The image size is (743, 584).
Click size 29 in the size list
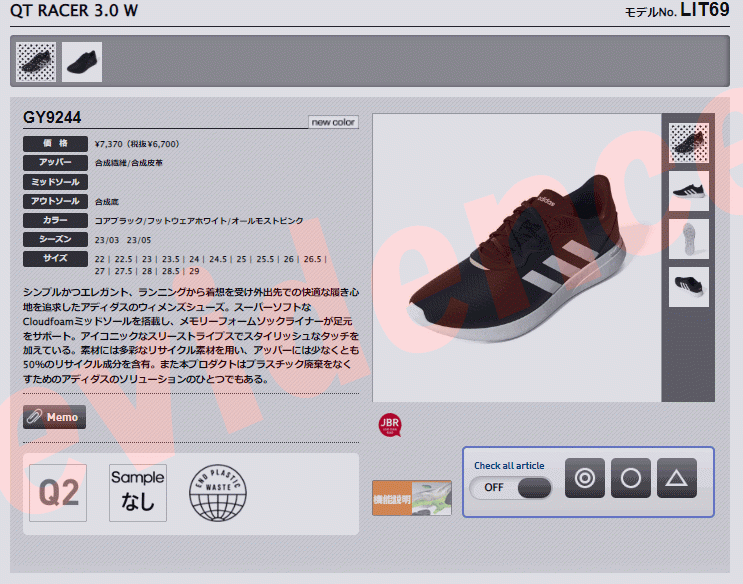pos(194,271)
